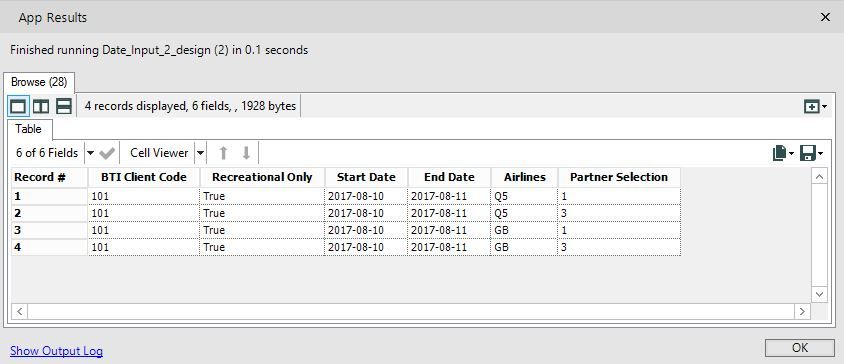Image resolution: width=844 pixels, height=364 pixels.
Task: Select record row 4
Action: [50, 248]
